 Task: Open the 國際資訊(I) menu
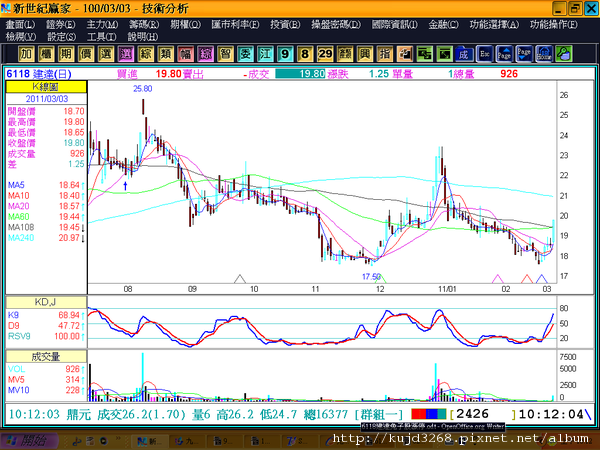pos(395,24)
